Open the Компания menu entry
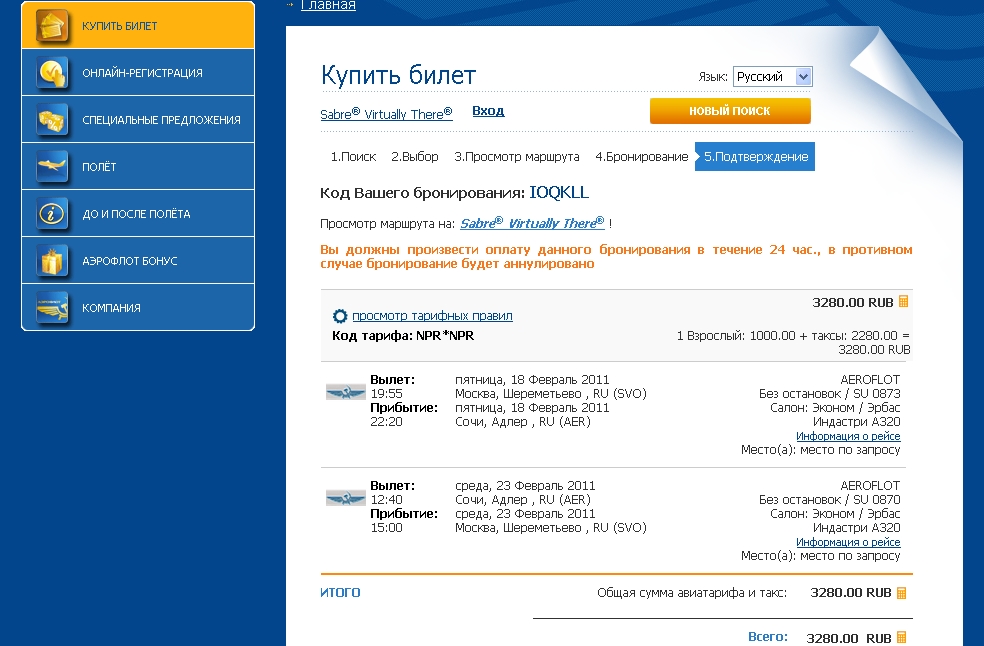Image resolution: width=984 pixels, height=646 pixels. click(138, 308)
